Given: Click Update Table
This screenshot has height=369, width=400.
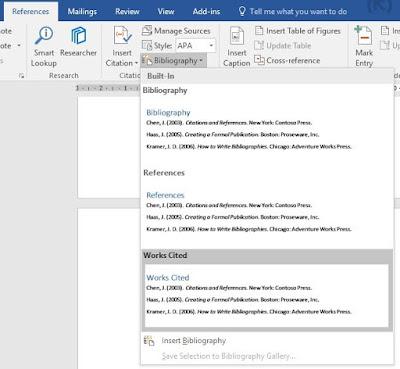Looking at the screenshot, I should tap(283, 45).
